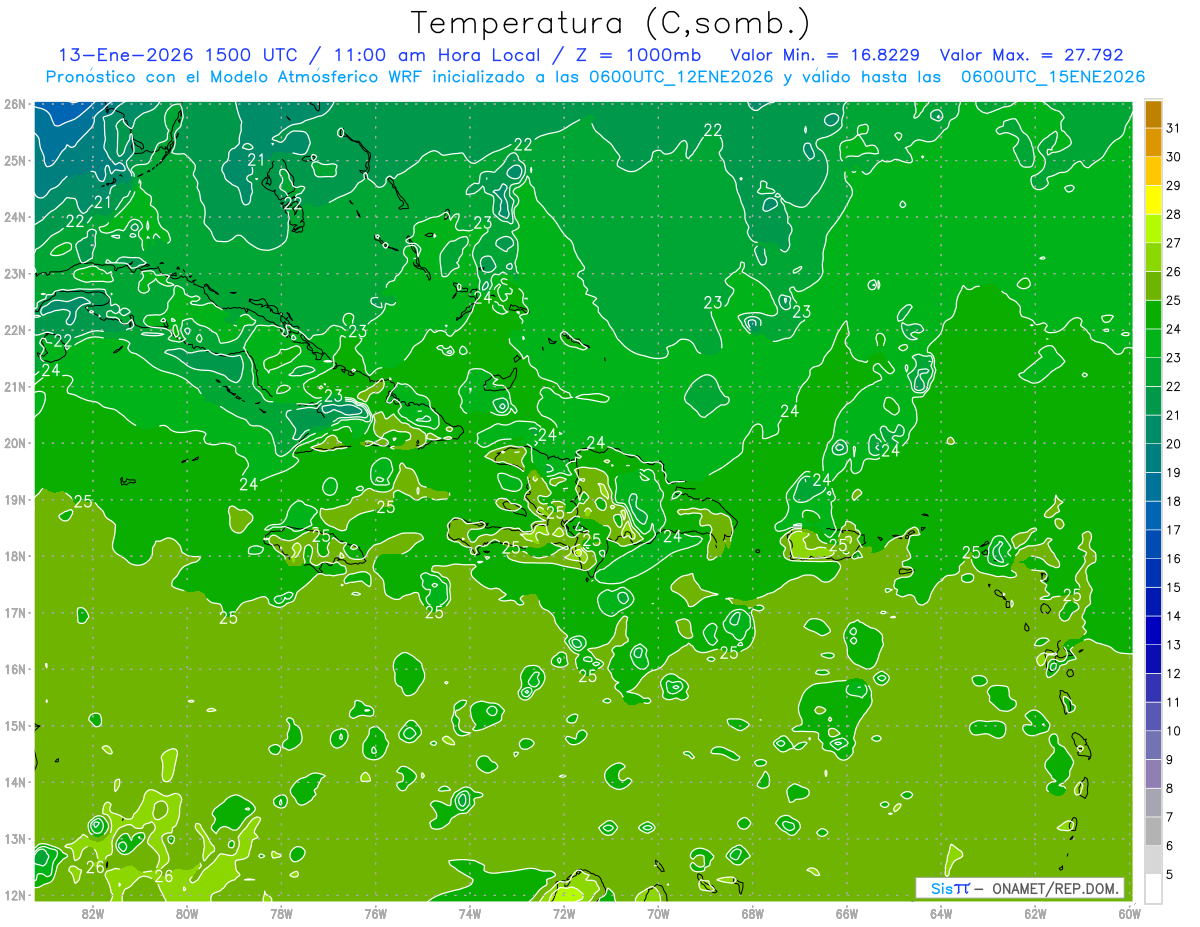Pick the purple legend swatch between 9 and 10
Viewport: 1200px width, 927px height.
click(1153, 745)
